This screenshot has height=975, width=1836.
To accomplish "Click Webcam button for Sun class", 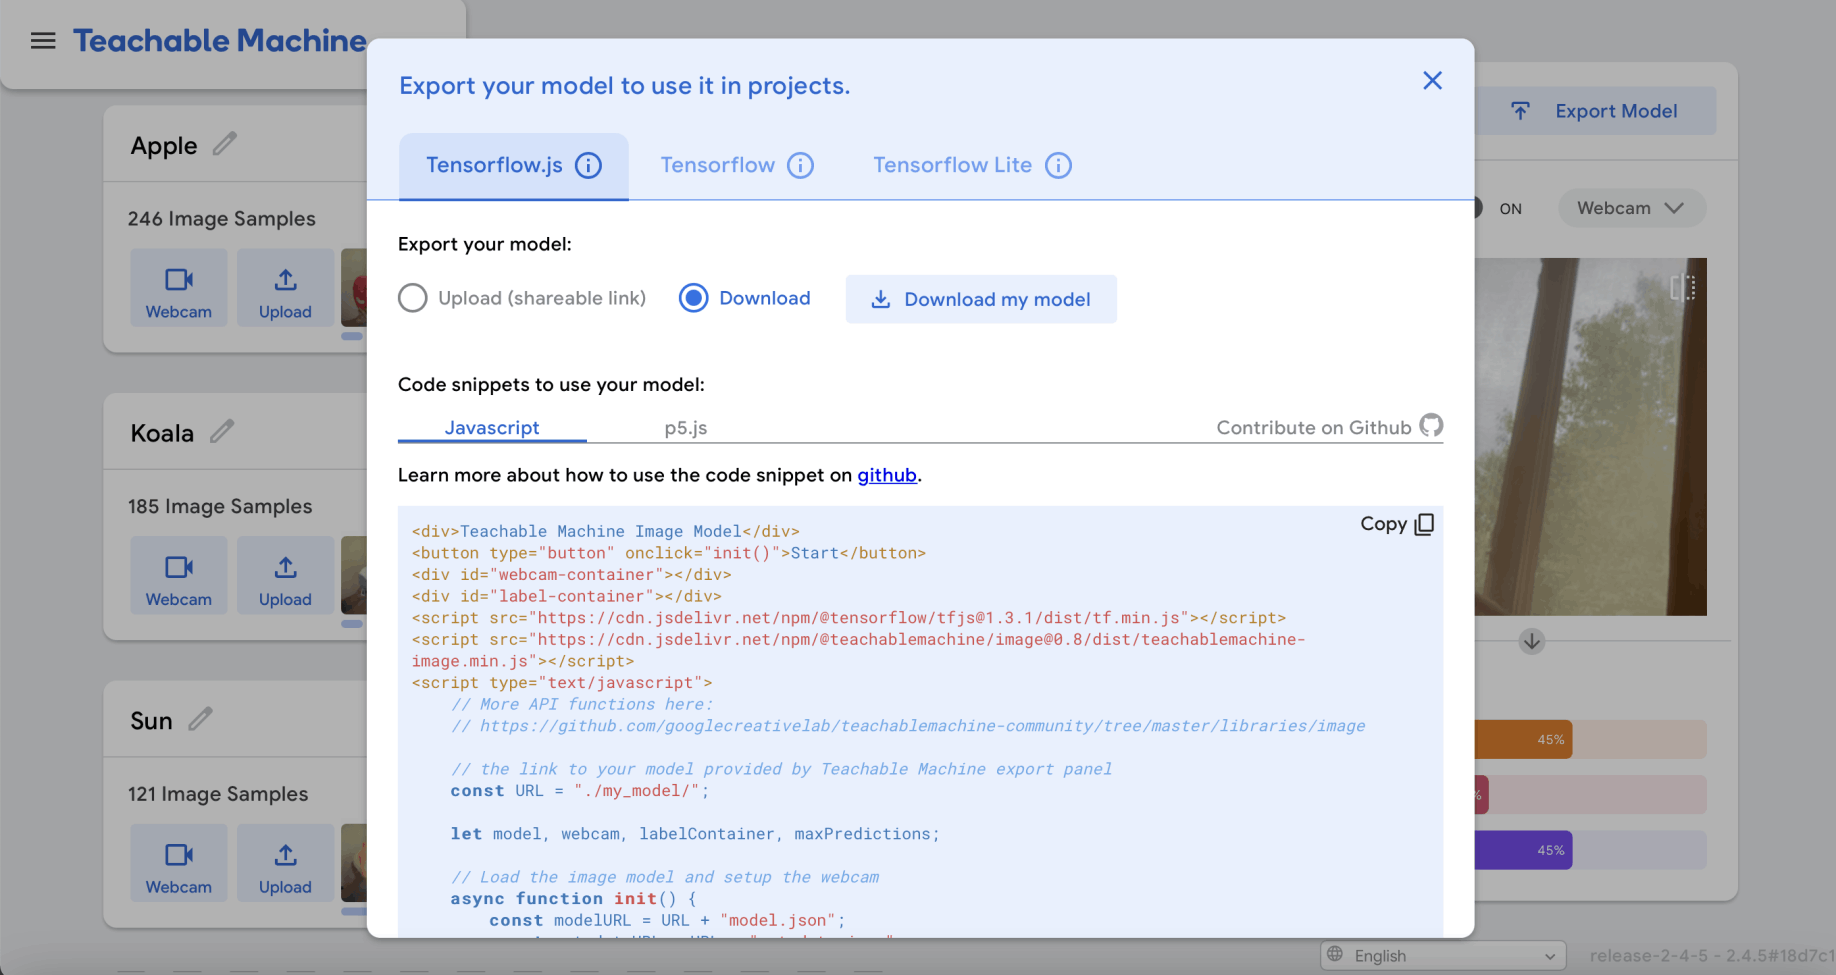I will tap(179, 863).
